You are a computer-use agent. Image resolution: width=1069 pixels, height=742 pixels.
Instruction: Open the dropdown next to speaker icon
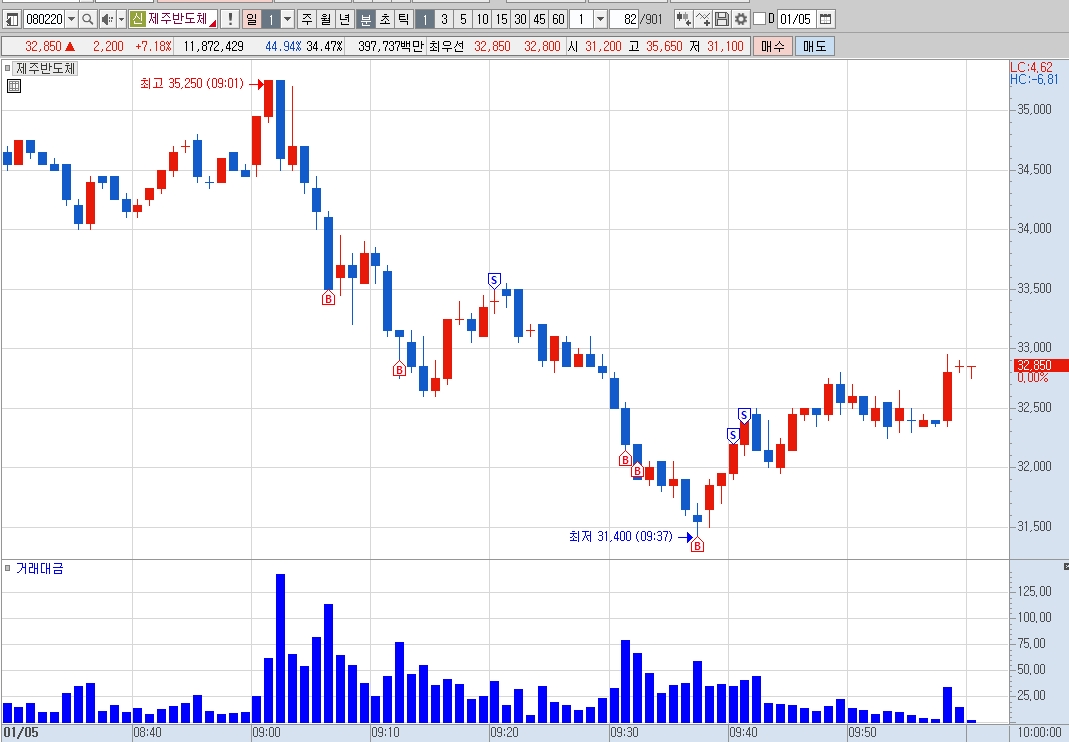click(x=121, y=19)
